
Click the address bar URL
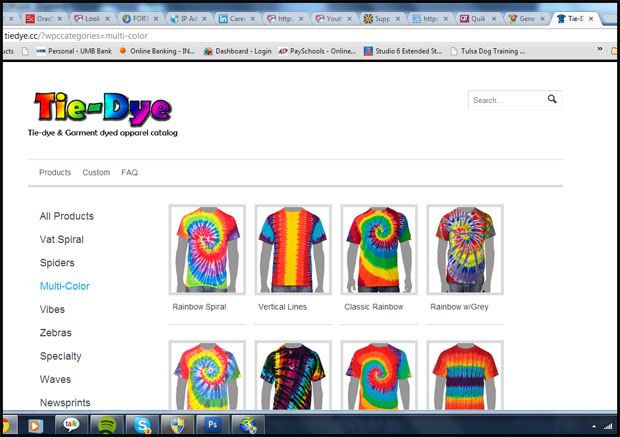tap(76, 36)
